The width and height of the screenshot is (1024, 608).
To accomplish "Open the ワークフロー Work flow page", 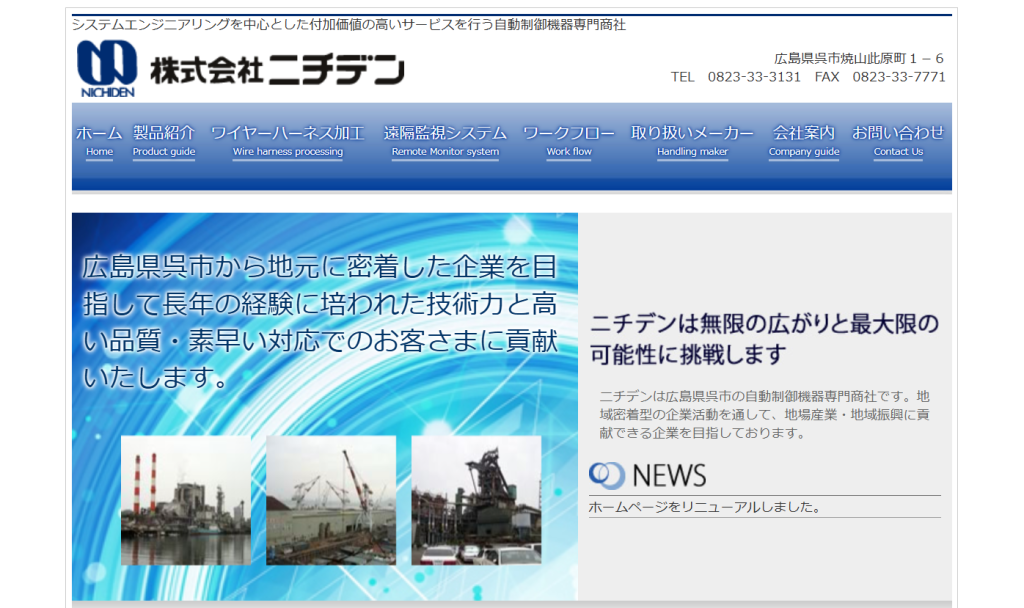I will pyautogui.click(x=569, y=141).
